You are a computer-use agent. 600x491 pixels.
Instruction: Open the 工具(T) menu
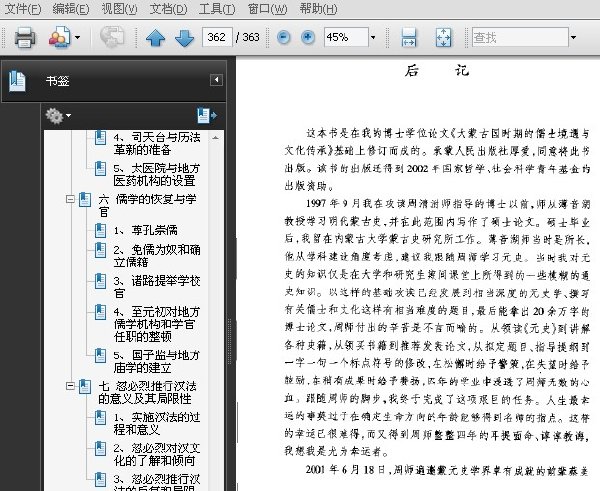pyautogui.click(x=217, y=8)
